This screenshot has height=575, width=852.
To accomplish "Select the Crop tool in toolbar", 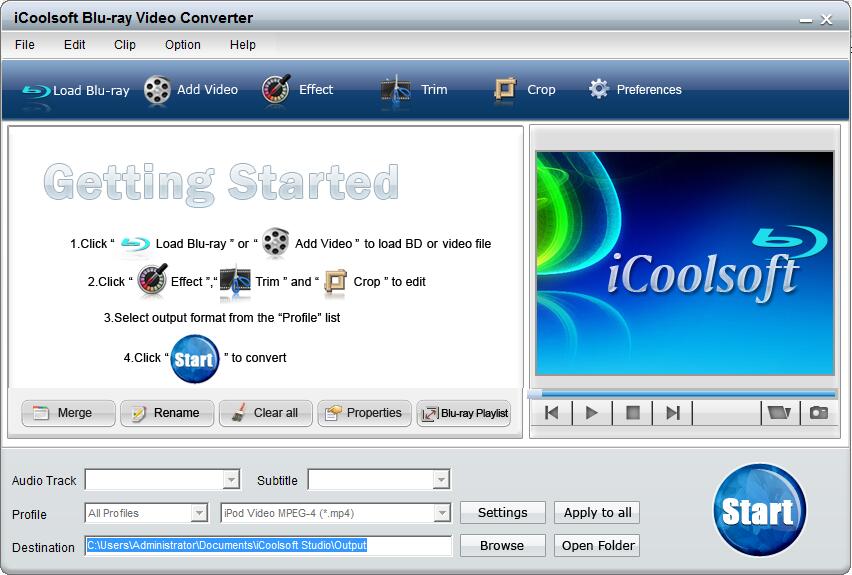I will click(x=524, y=90).
